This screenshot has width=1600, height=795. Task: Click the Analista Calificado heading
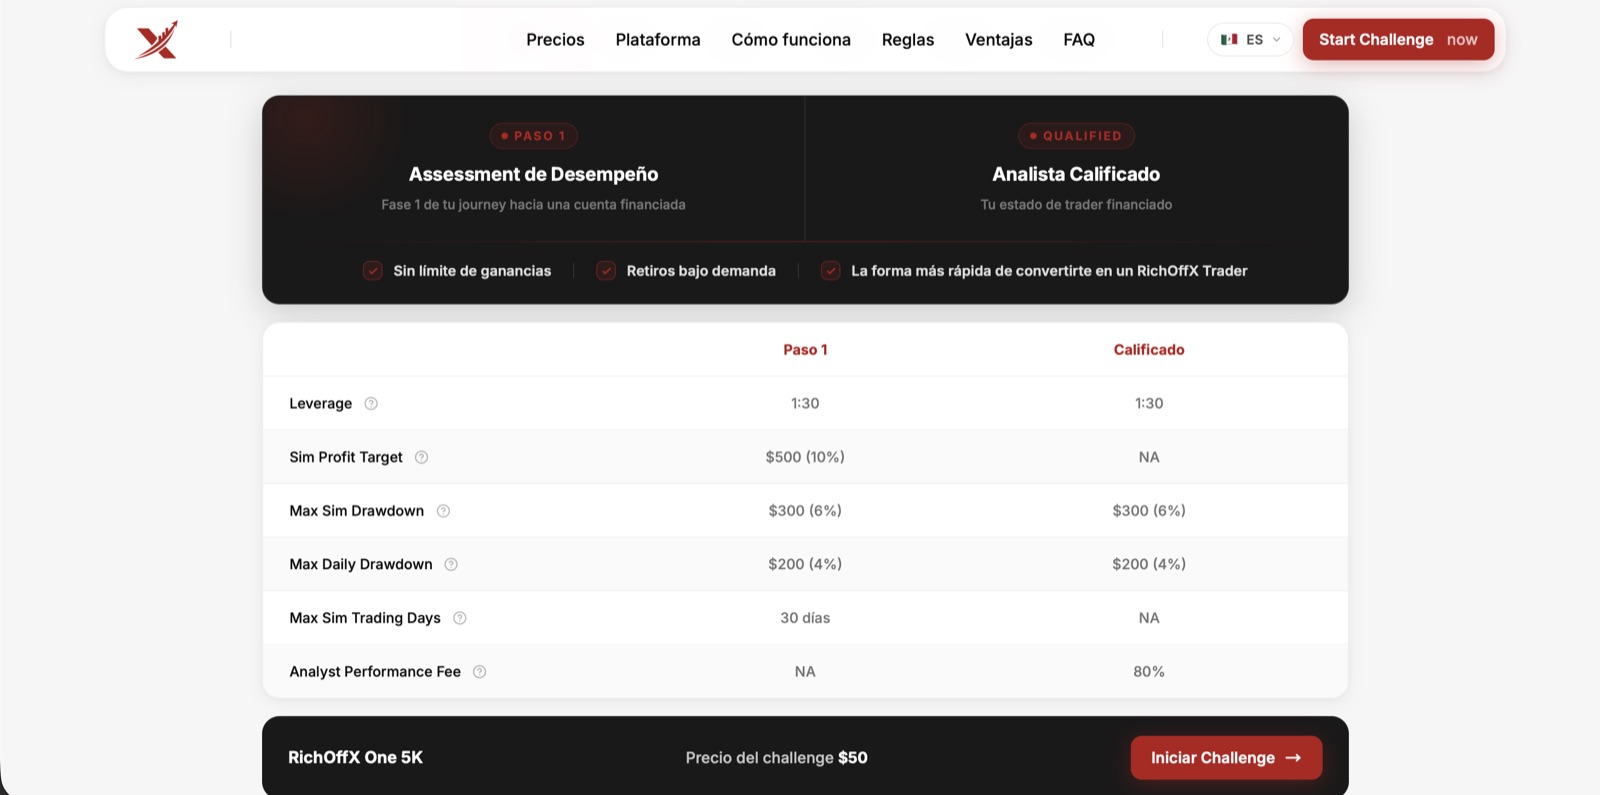(x=1076, y=174)
